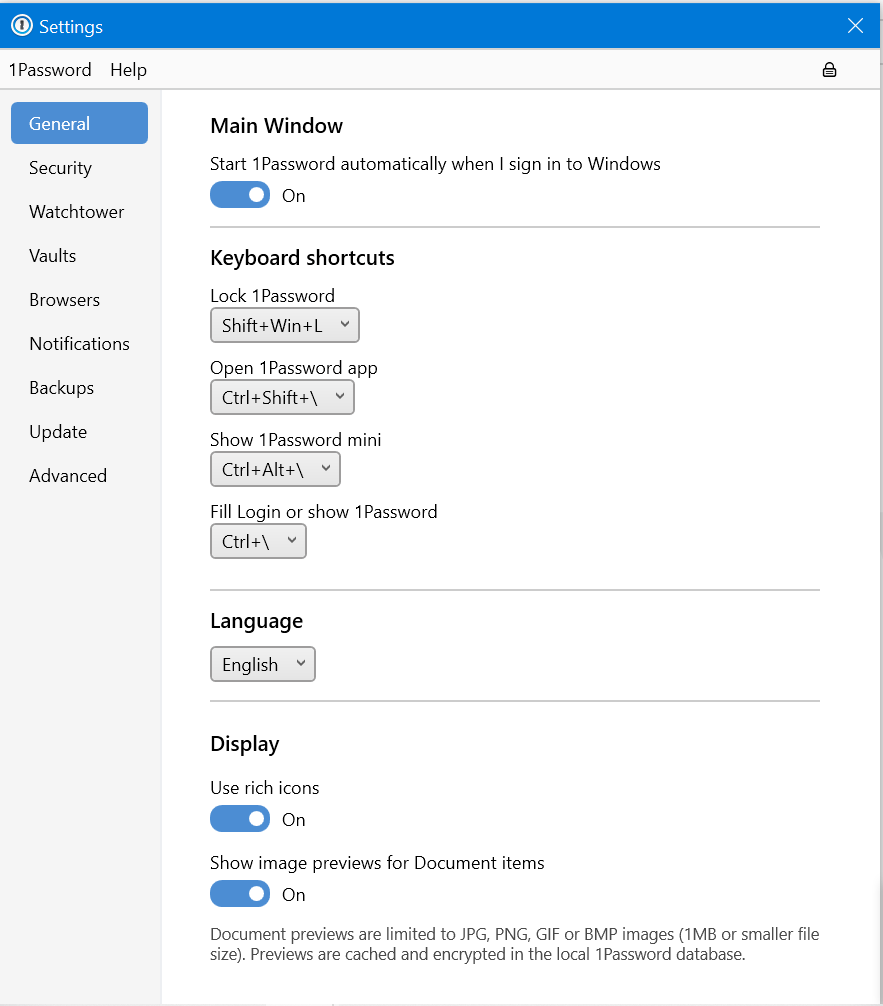Click the Main Window heading
This screenshot has width=883, height=1006.
coord(277,126)
